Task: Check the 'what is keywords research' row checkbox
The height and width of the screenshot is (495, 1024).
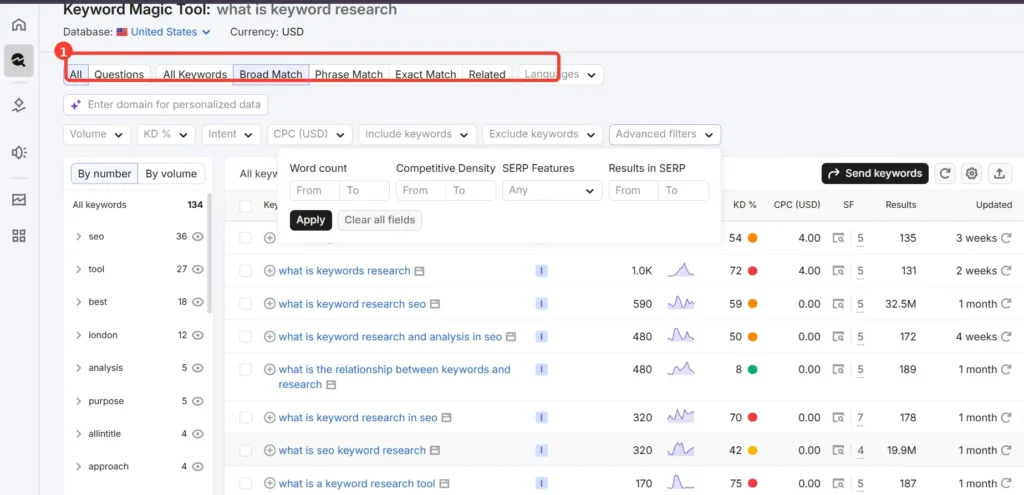Action: [x=246, y=270]
